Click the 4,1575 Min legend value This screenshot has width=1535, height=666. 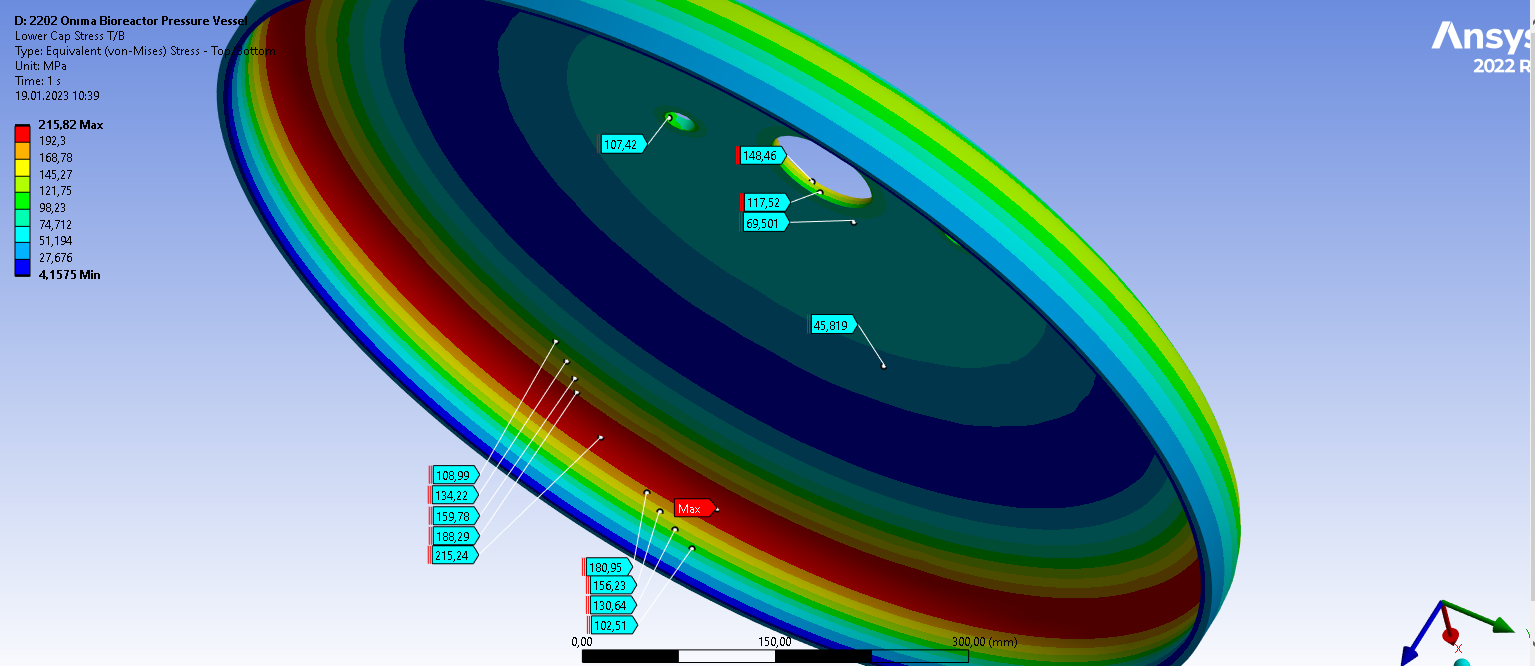(69, 275)
